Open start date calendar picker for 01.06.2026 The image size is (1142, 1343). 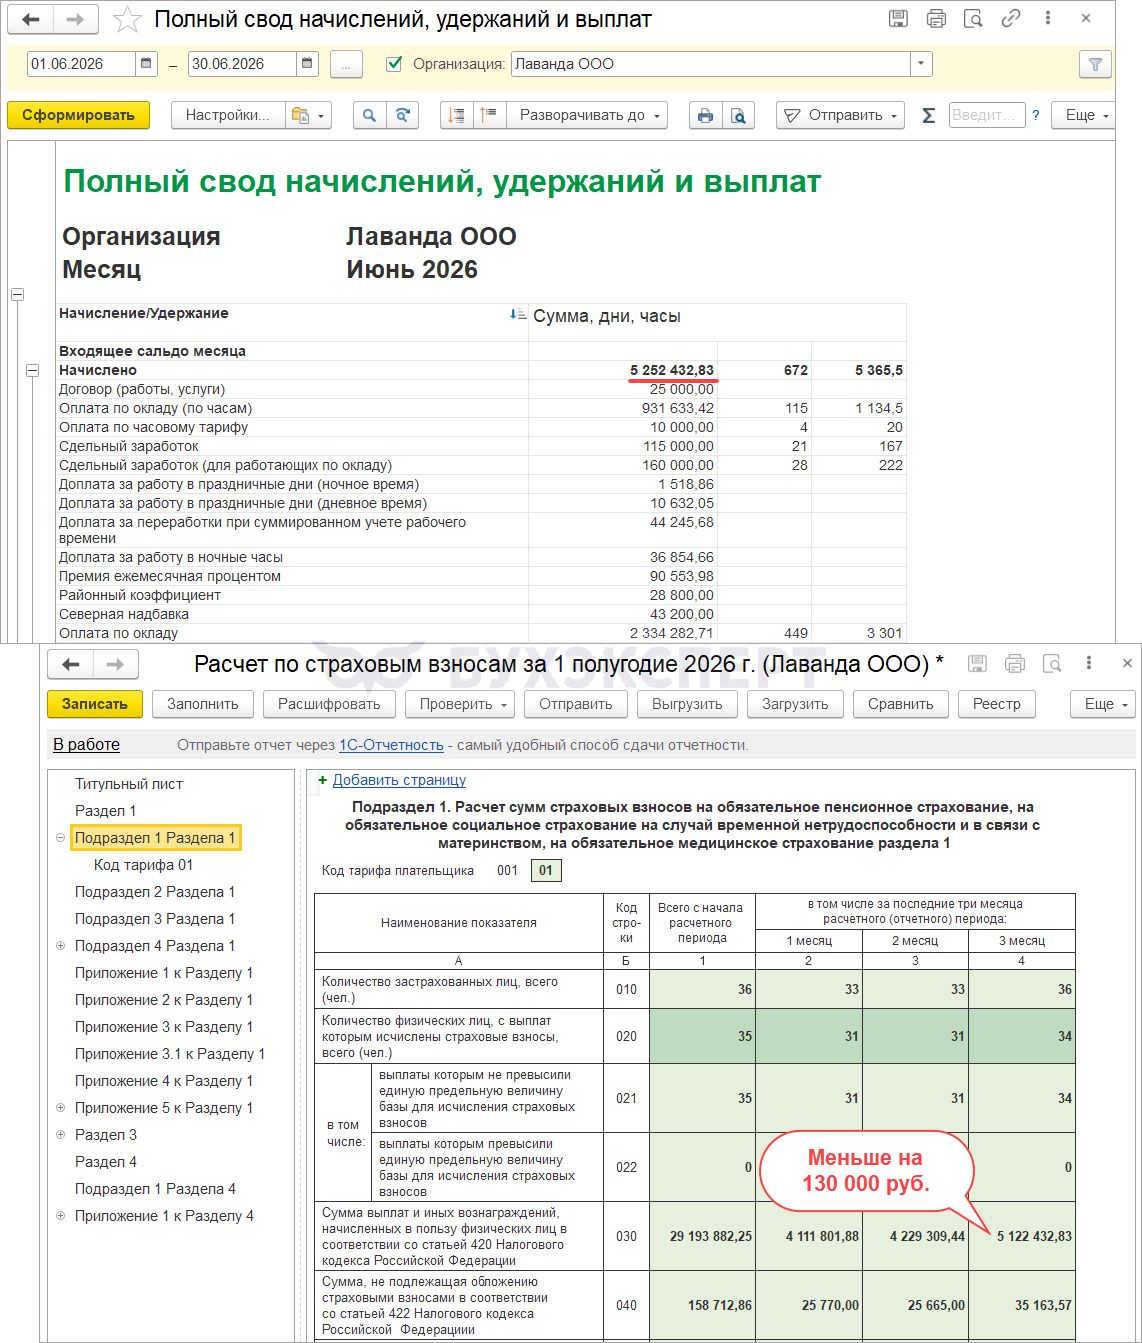point(147,64)
